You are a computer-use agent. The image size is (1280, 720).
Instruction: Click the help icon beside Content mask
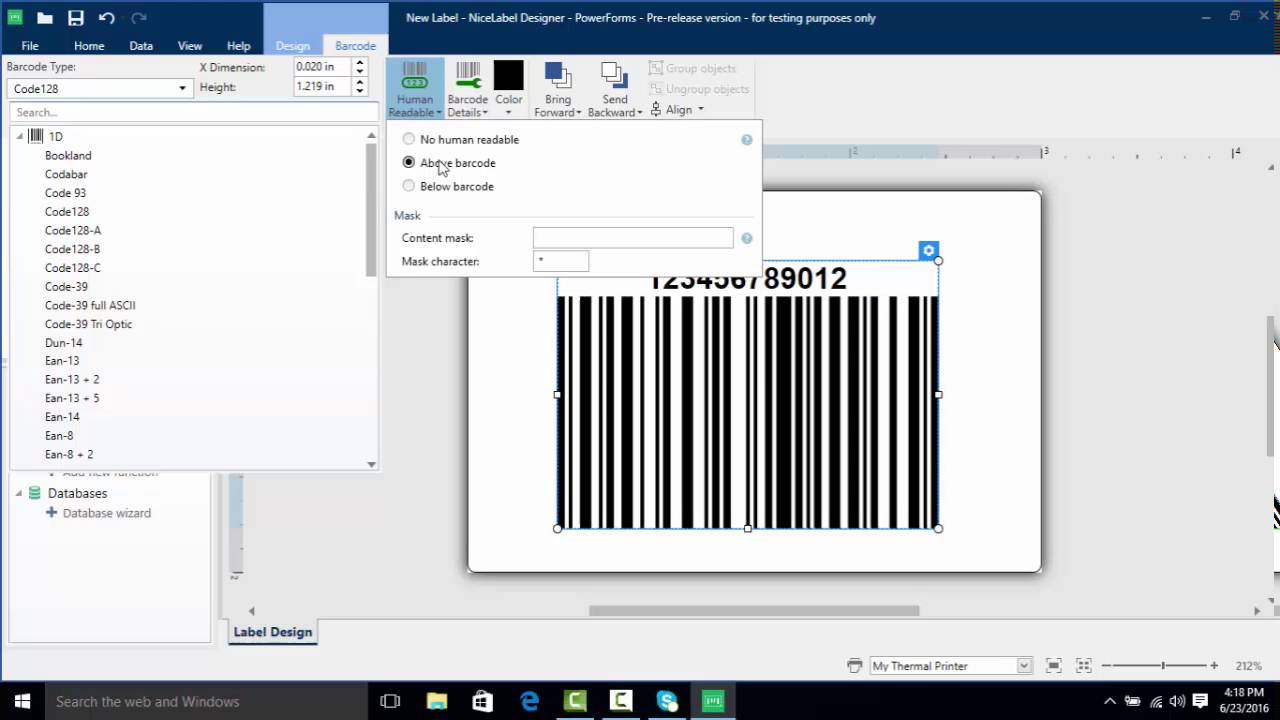tap(746, 238)
